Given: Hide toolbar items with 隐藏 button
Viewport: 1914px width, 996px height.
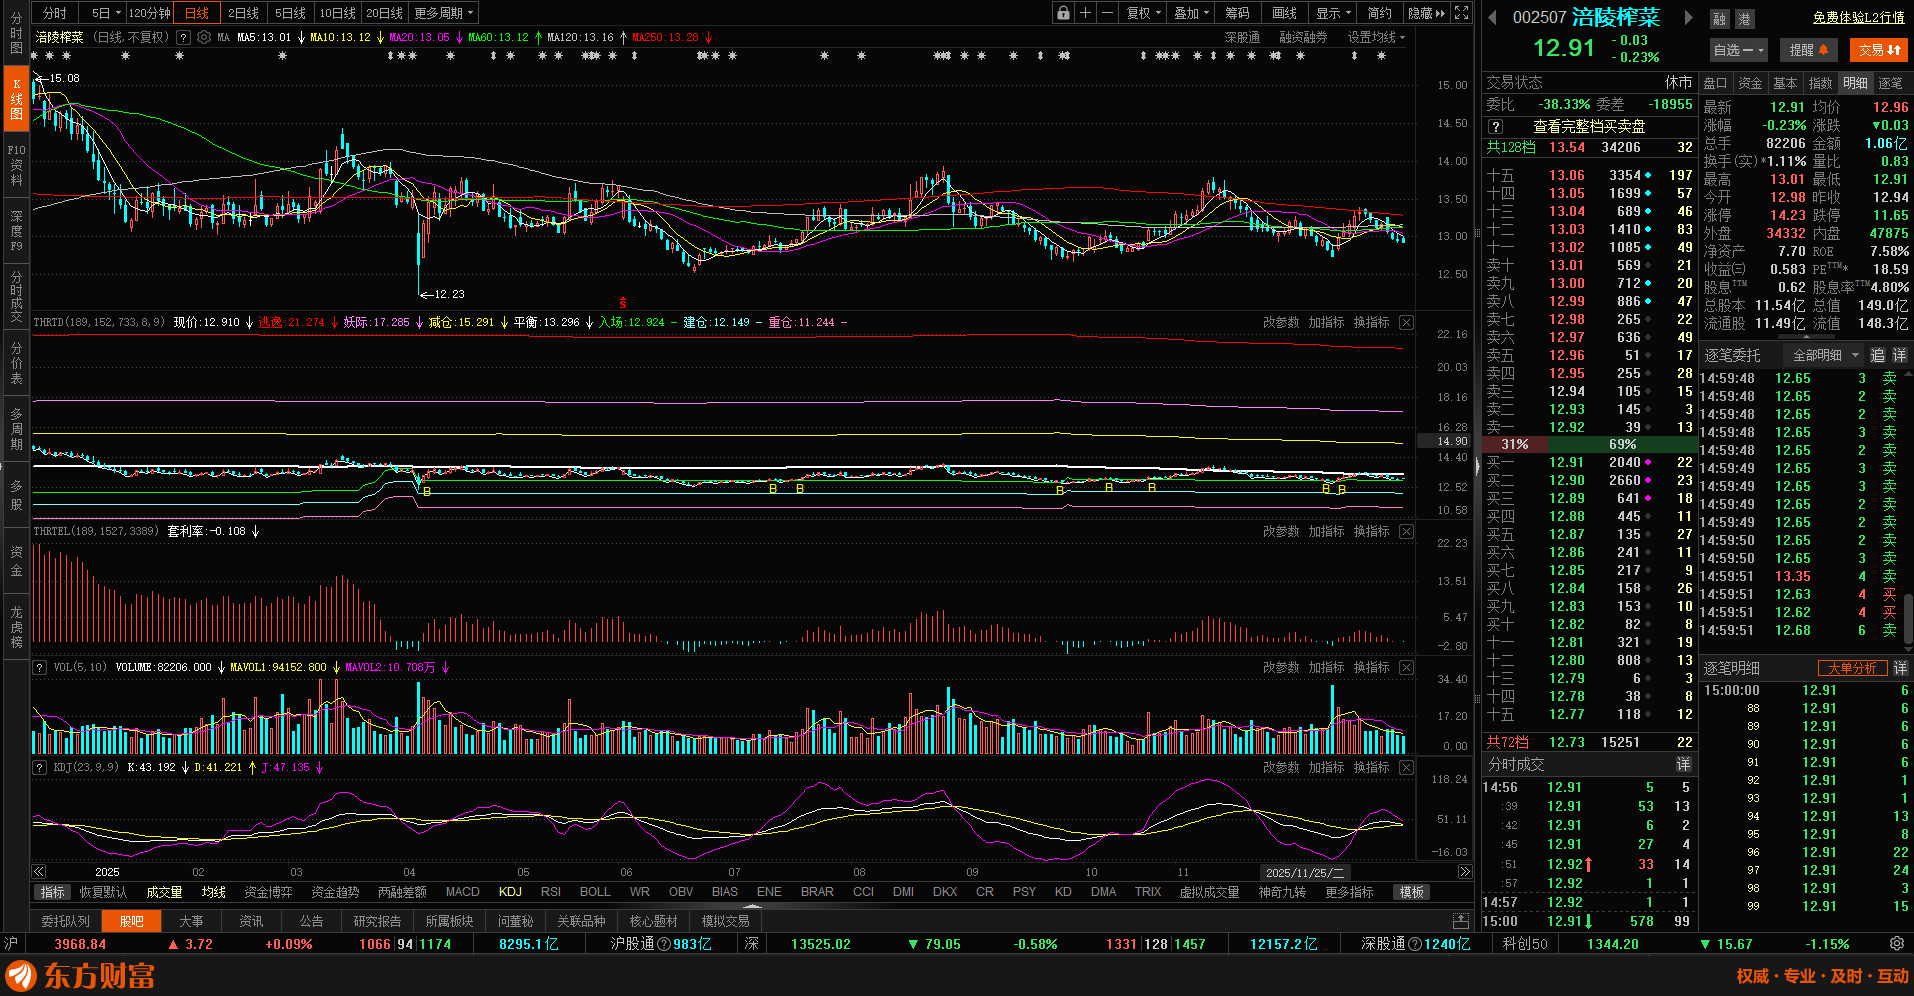Looking at the screenshot, I should coord(1426,13).
